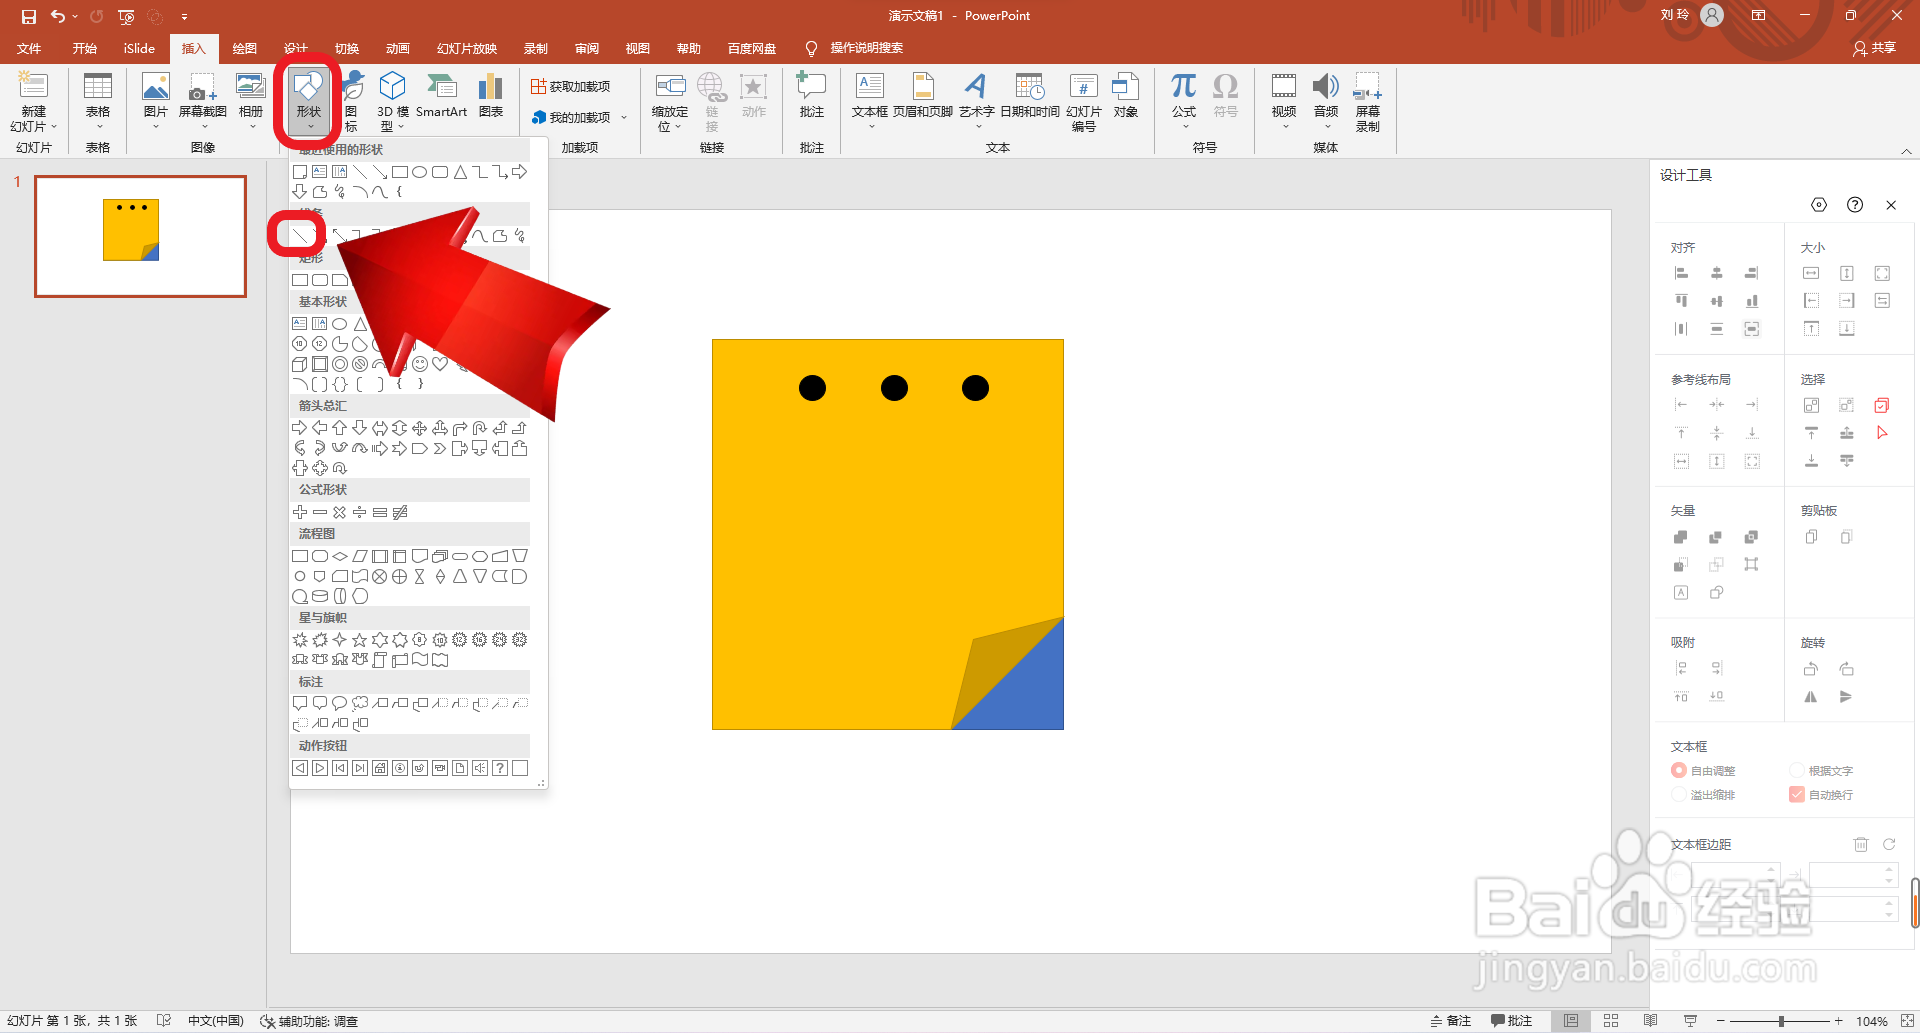Switch to normal view in status bar

coord(1571,1021)
